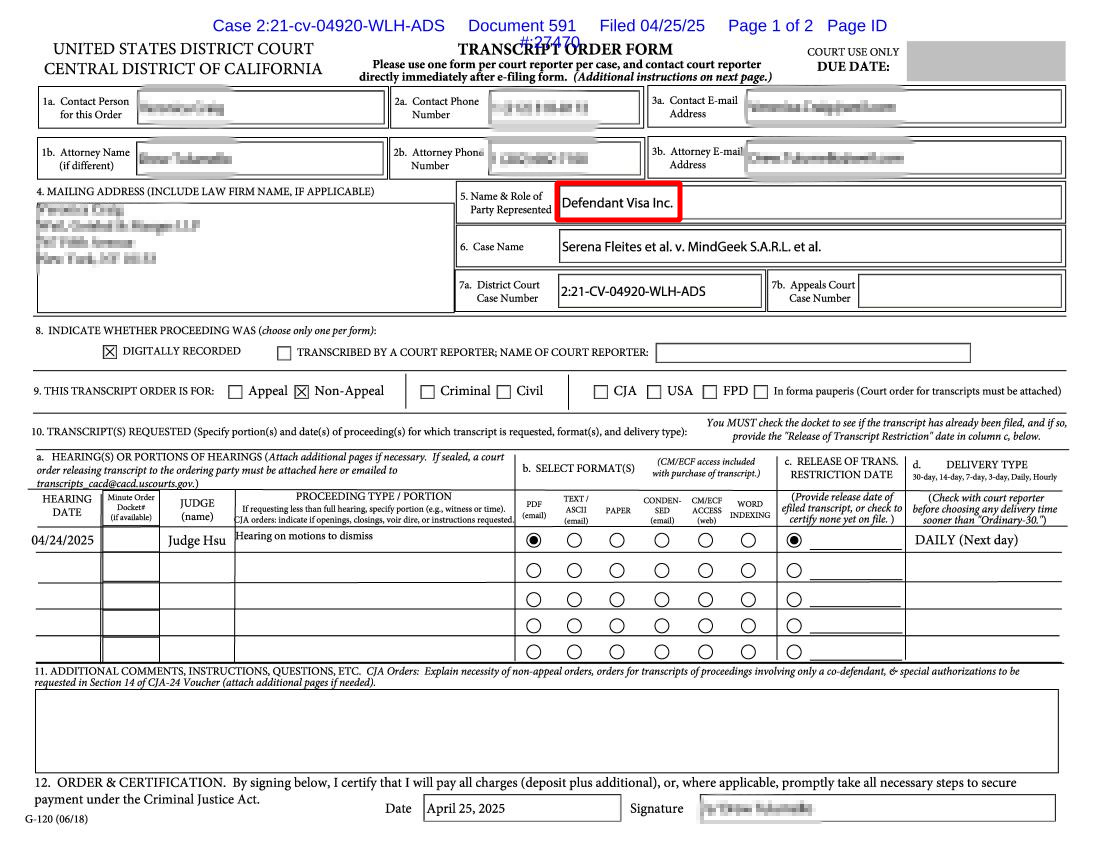Click Hearing on motions to dismiss cell
1100x850 pixels.
(x=375, y=540)
